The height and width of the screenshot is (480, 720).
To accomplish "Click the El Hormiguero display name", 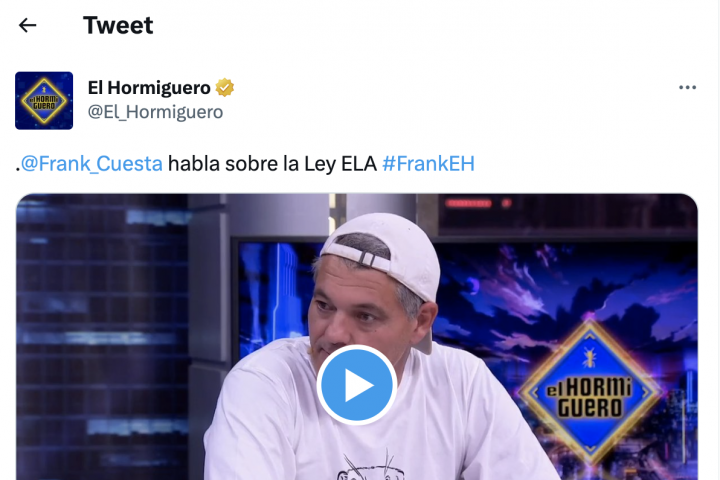I will (x=149, y=87).
